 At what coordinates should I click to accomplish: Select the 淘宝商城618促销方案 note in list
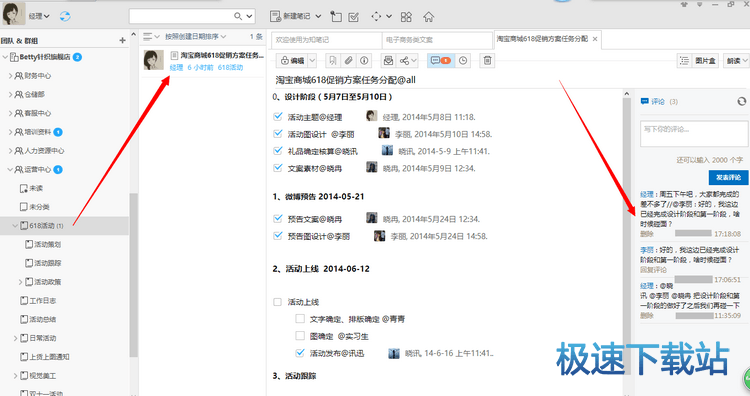[x=203, y=61]
